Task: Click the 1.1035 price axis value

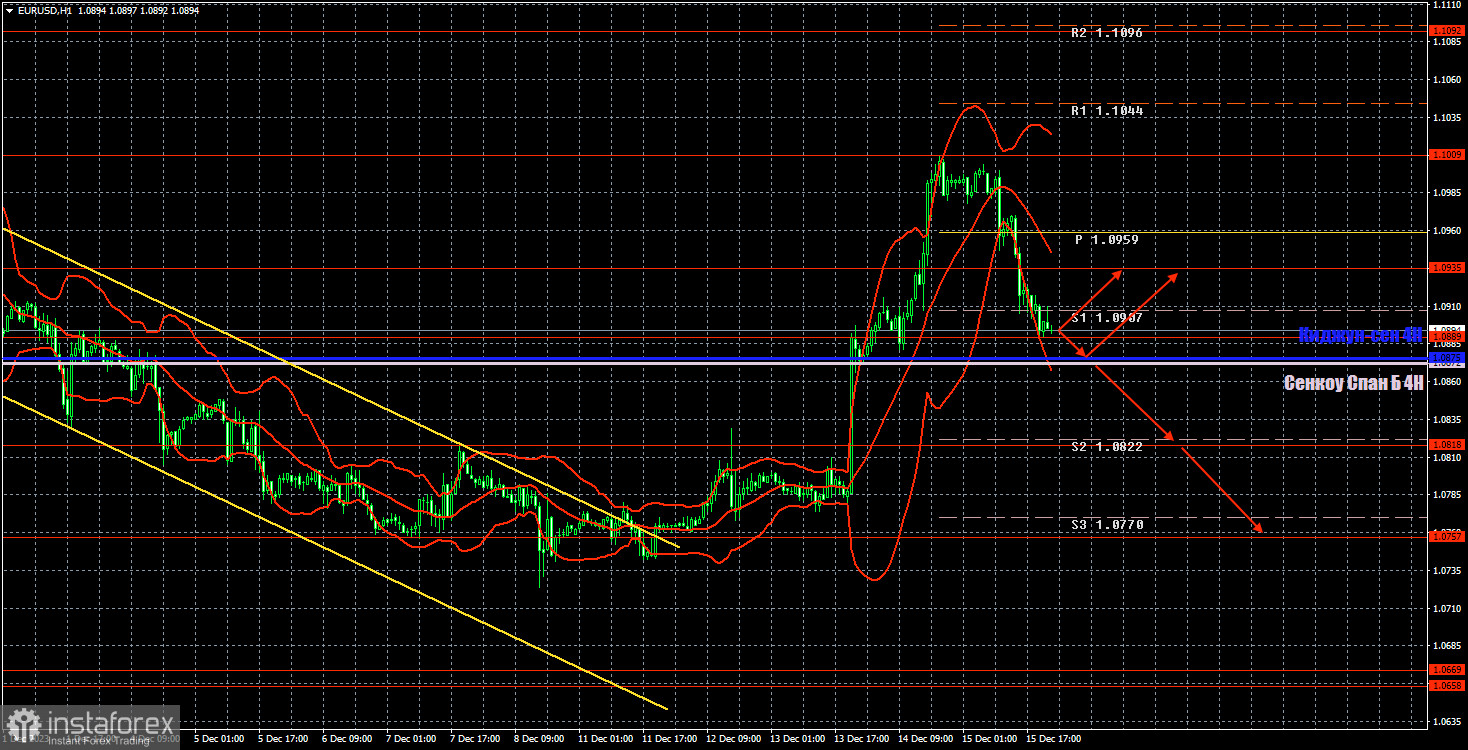Action: point(1448,118)
